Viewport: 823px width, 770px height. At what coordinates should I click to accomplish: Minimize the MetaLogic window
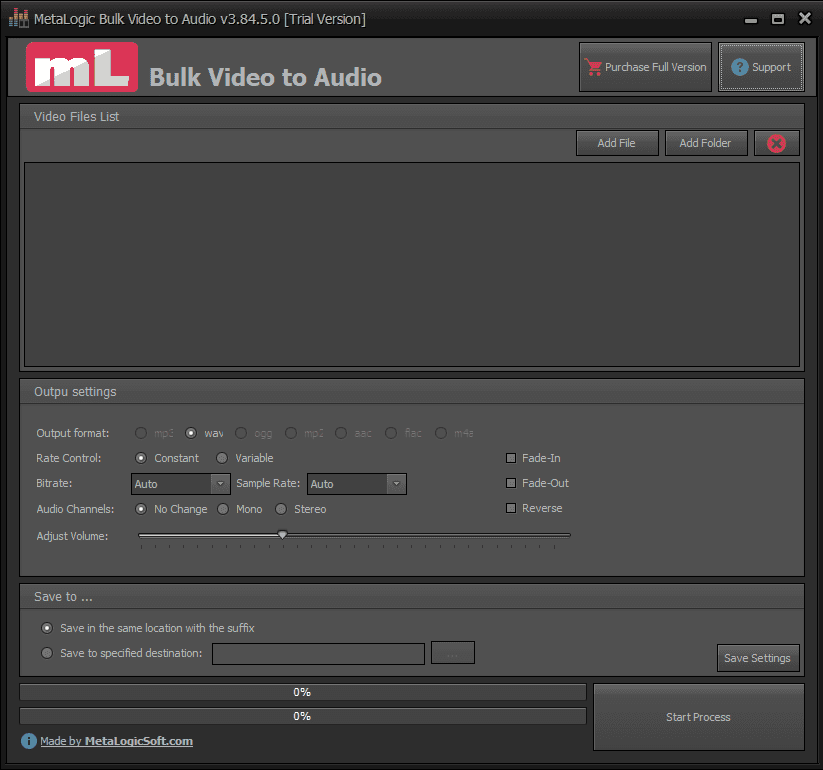[751, 19]
